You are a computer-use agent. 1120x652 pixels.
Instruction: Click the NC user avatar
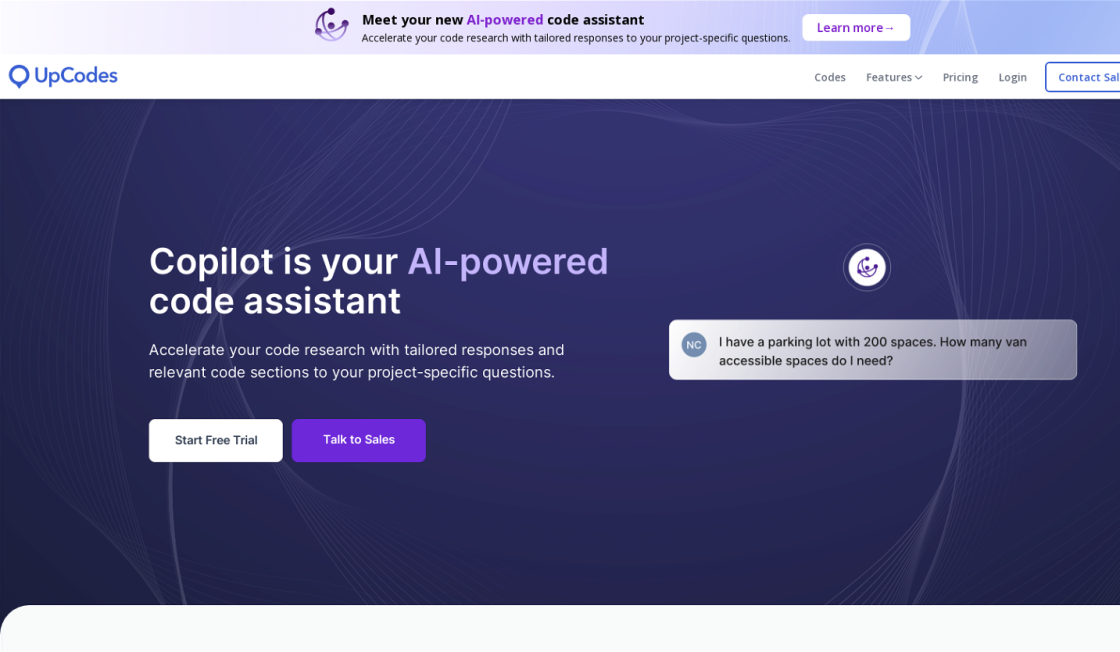694,344
